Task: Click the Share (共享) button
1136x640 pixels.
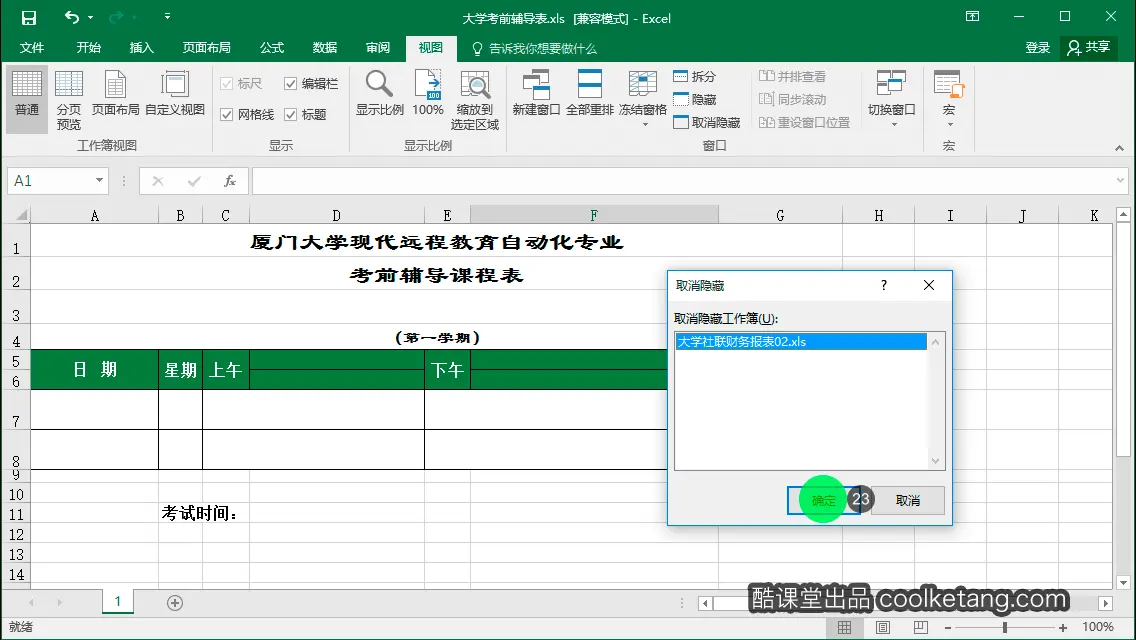Action: click(x=1089, y=48)
